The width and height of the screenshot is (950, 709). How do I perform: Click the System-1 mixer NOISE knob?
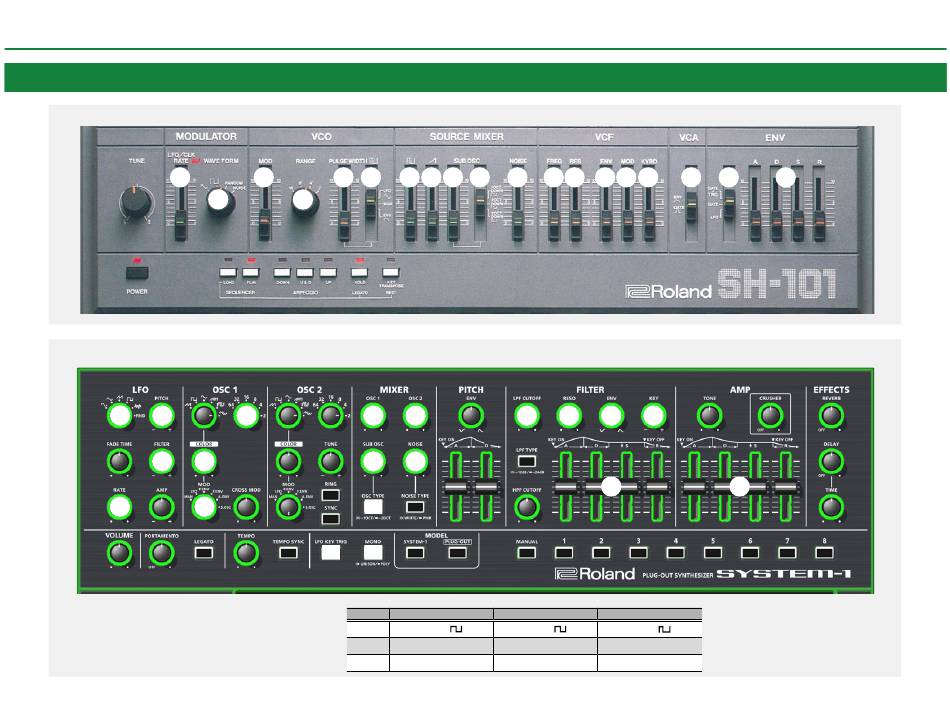[415, 462]
